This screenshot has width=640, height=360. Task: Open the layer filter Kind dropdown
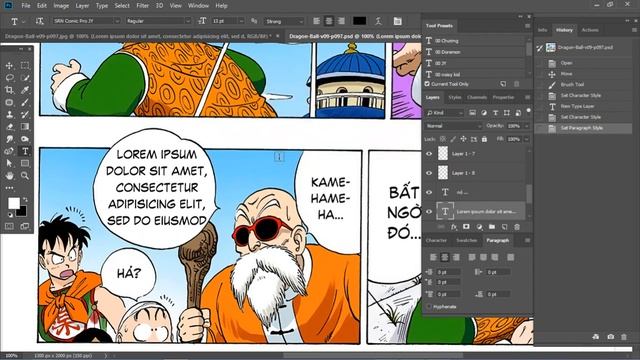tap(444, 113)
